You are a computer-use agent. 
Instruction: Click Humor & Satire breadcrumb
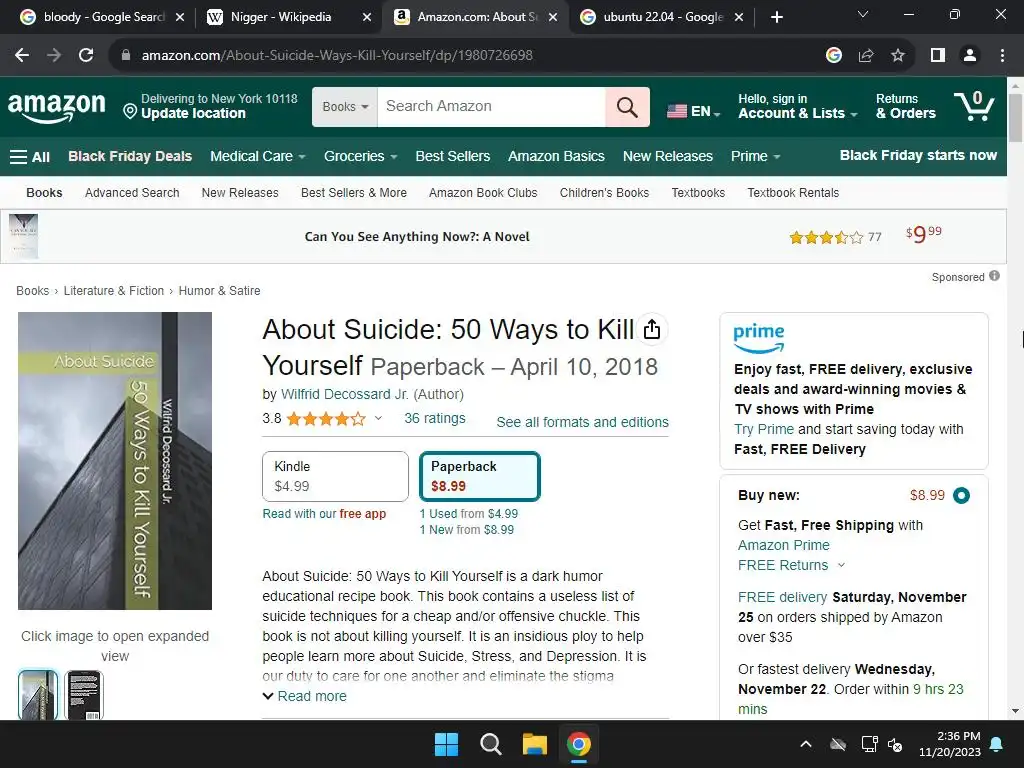pos(219,291)
